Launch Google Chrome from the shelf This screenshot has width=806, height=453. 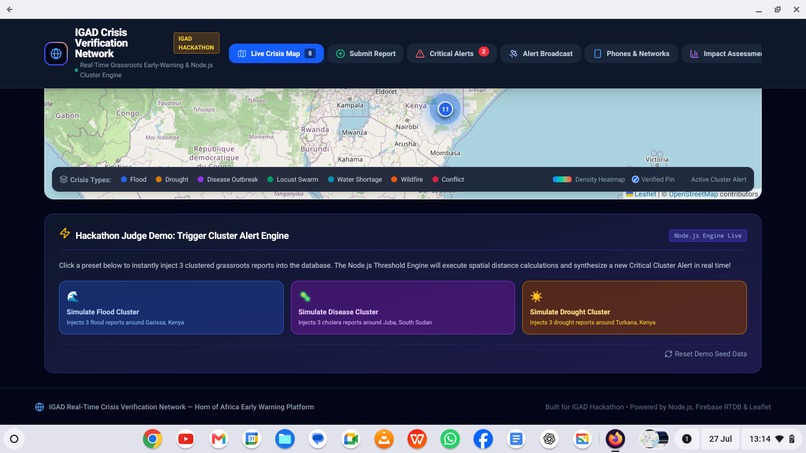click(152, 439)
